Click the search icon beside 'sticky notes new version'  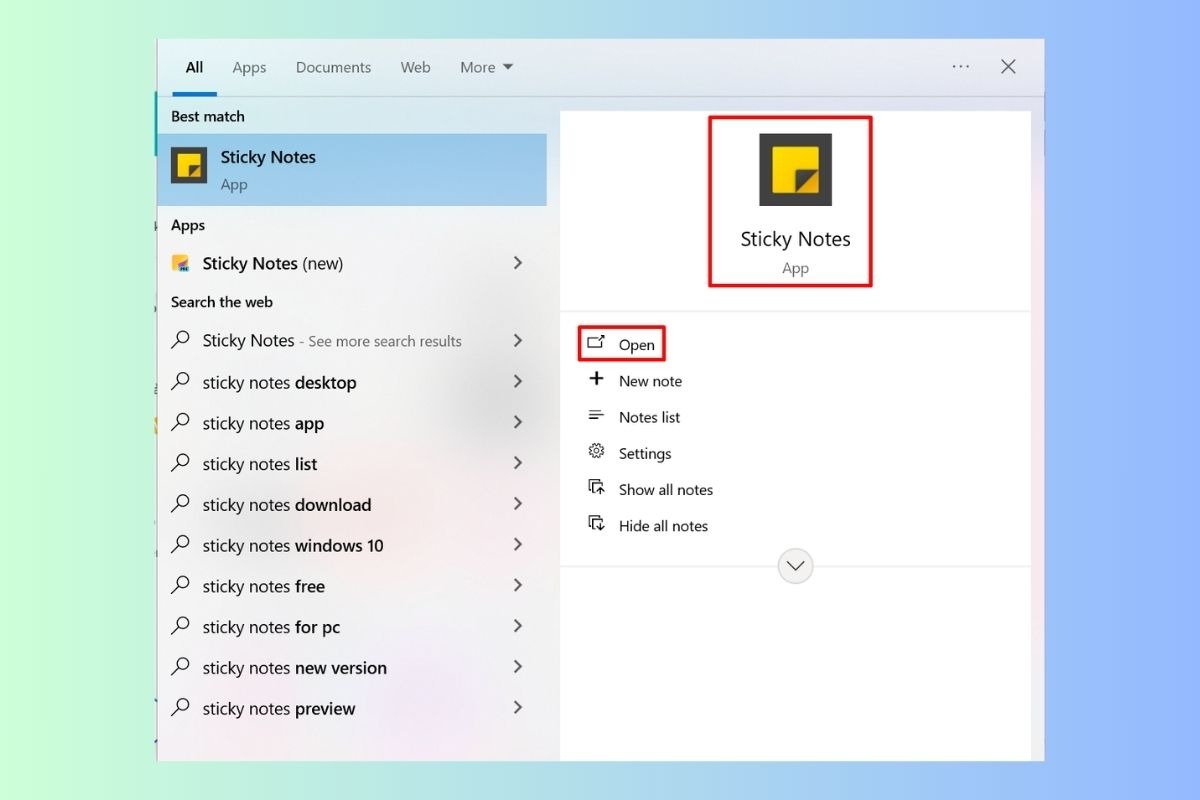tap(181, 667)
